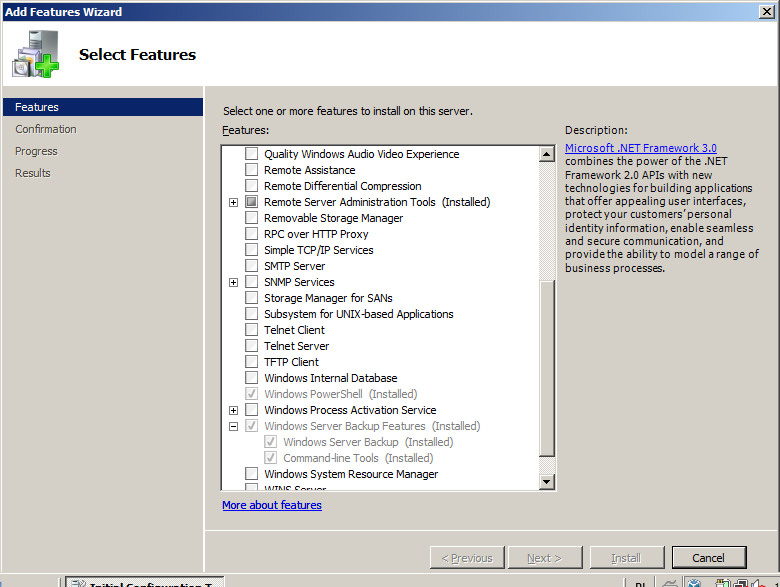Enable Windows System Resource Manager checkbox
The width and height of the screenshot is (780, 587).
[252, 474]
